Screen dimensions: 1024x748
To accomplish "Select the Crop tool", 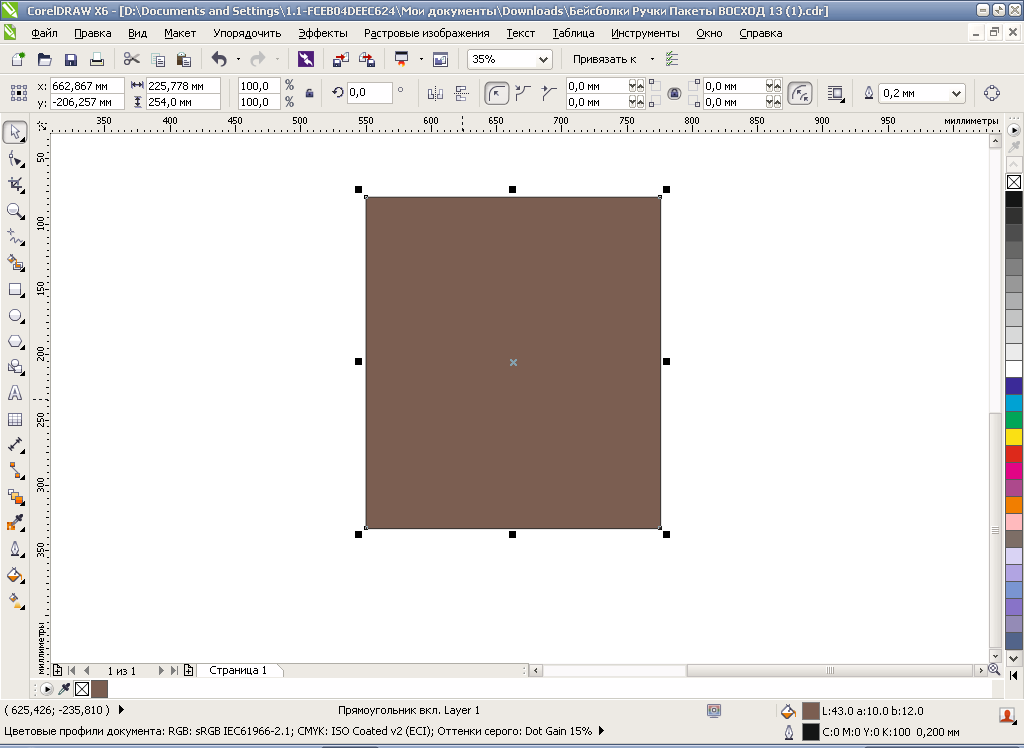I will [15, 185].
